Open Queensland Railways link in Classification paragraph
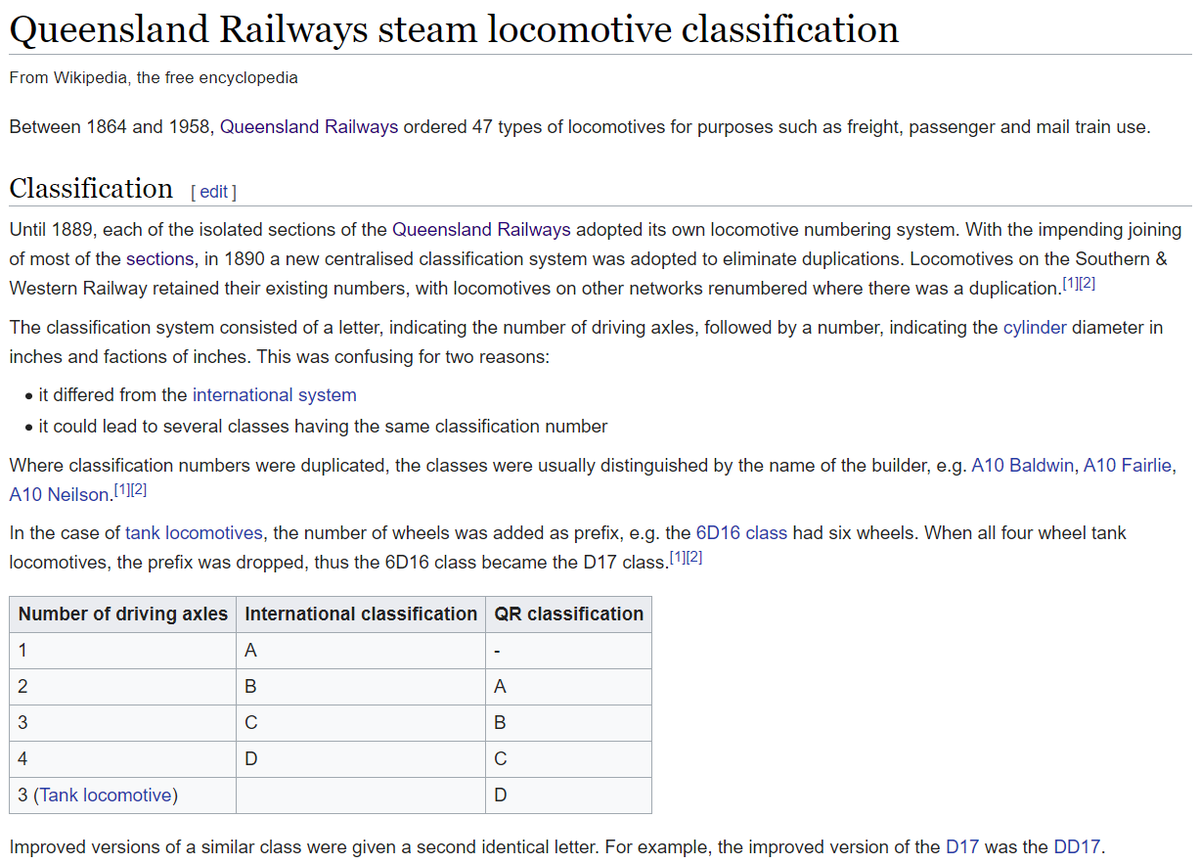This screenshot has width=1200, height=864. point(482,229)
